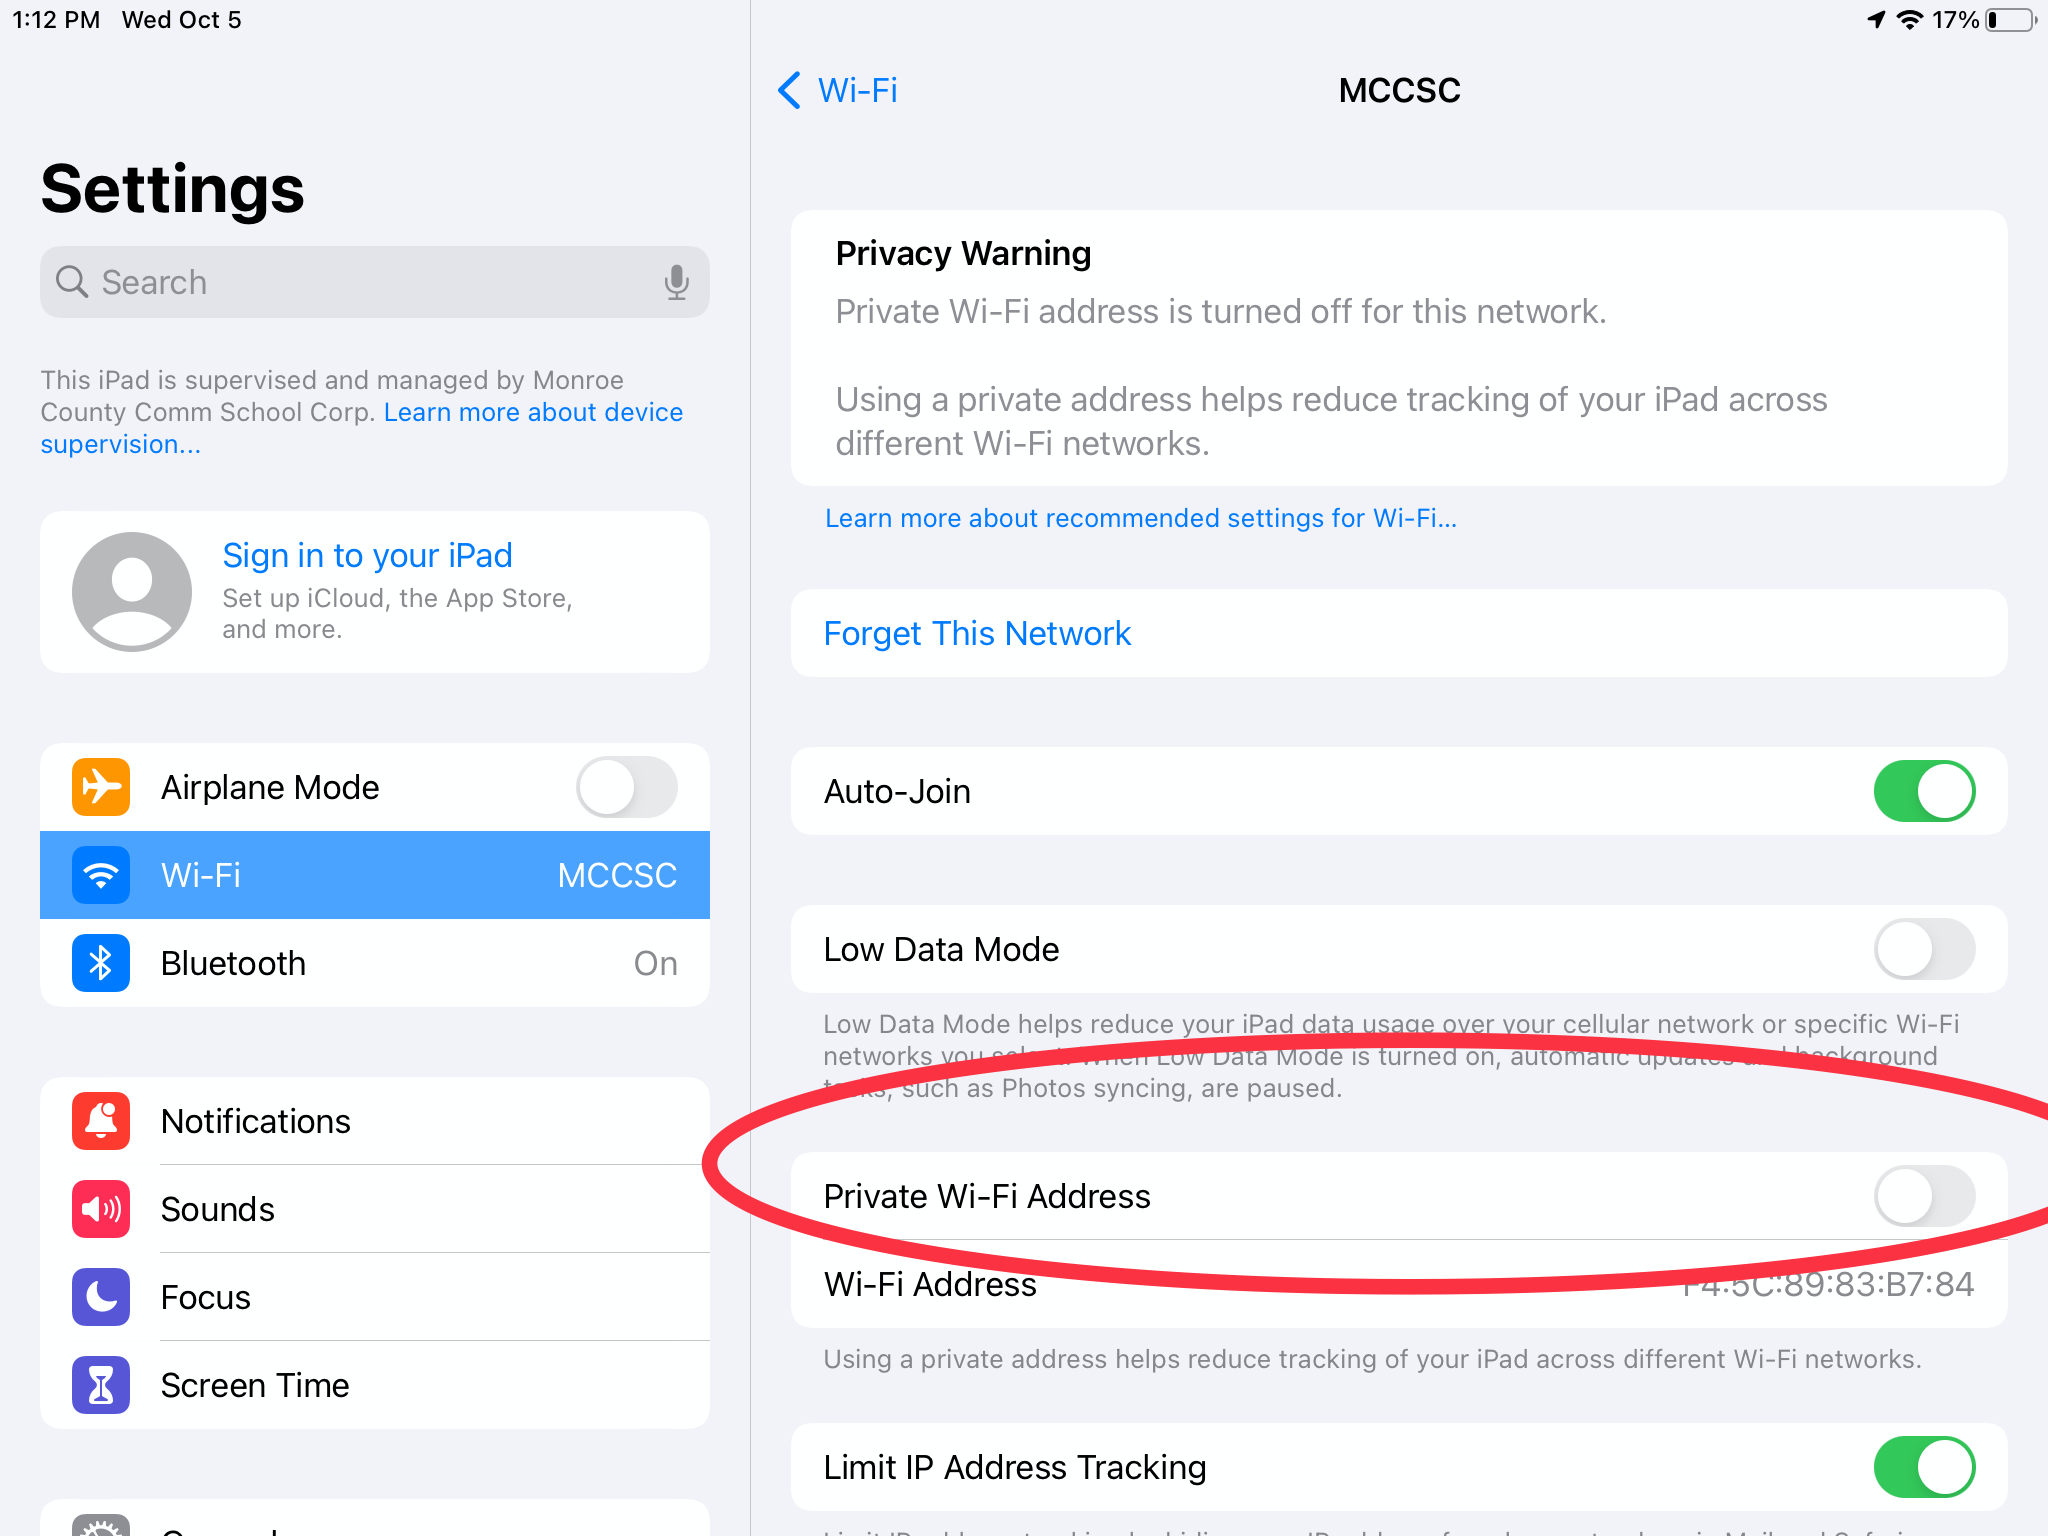Toggle Limit IP Address Tracking off
This screenshot has height=1536, width=2048.
tap(1923, 1467)
